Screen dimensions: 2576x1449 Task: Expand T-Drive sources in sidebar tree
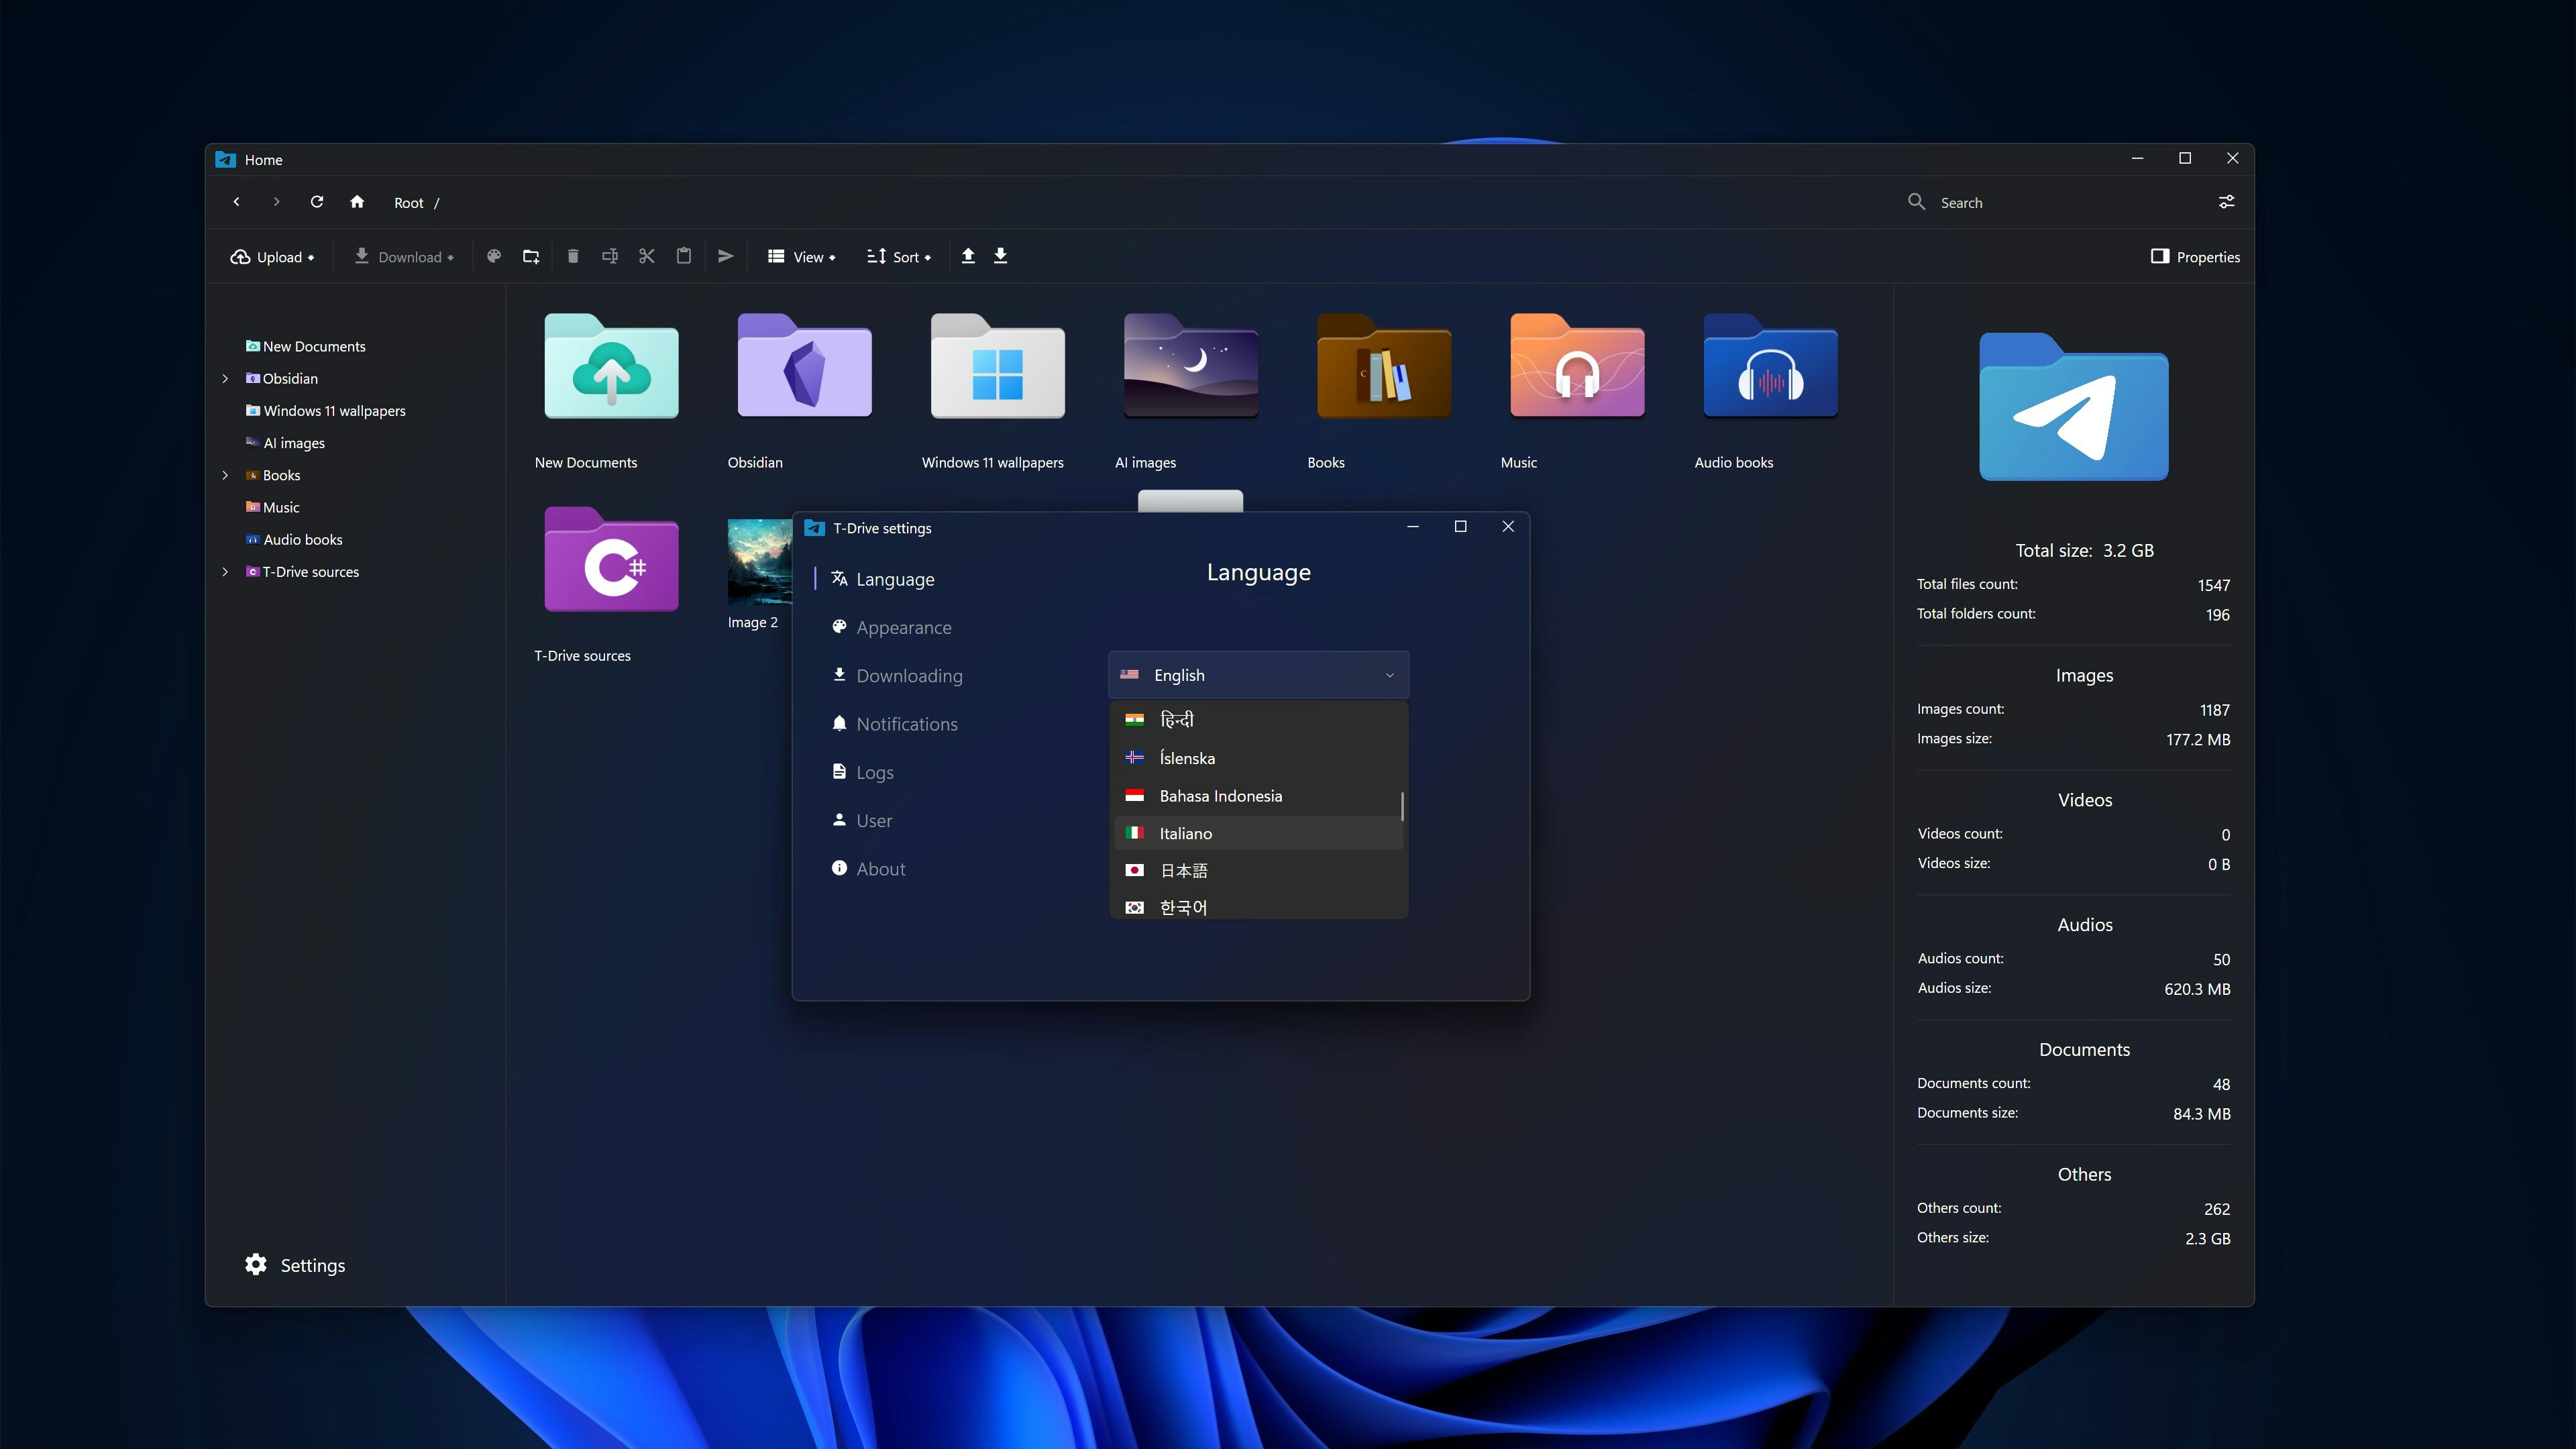(x=225, y=572)
